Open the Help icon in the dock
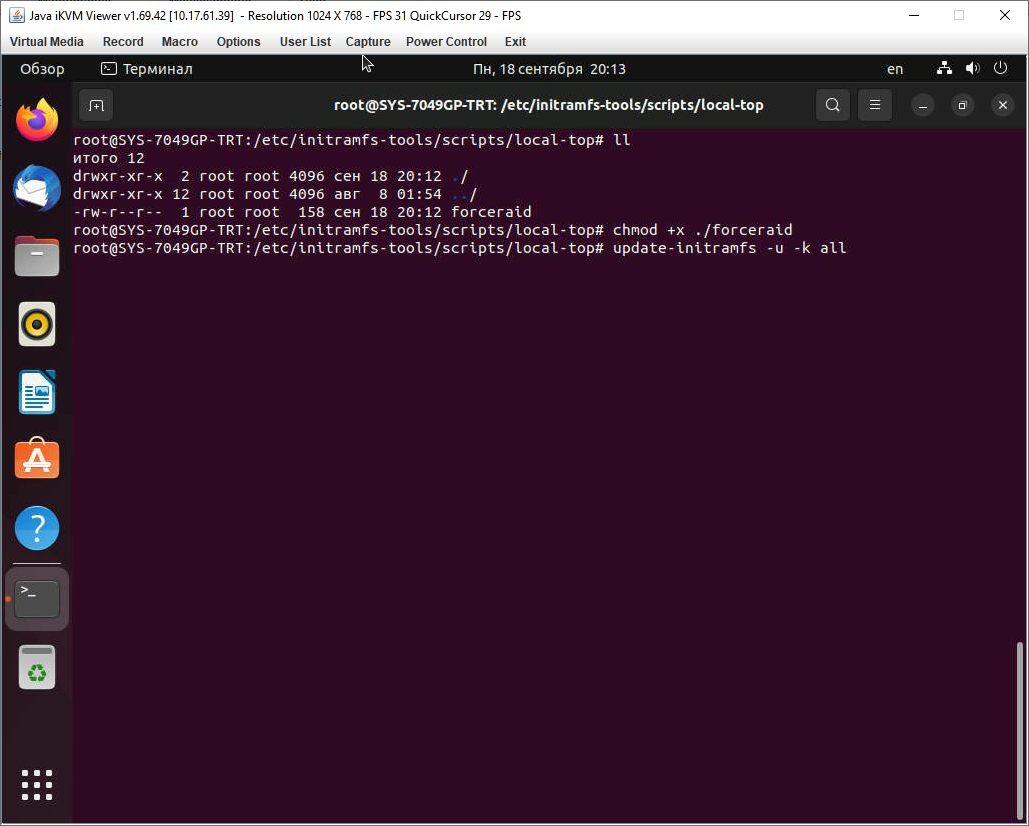 [37, 528]
